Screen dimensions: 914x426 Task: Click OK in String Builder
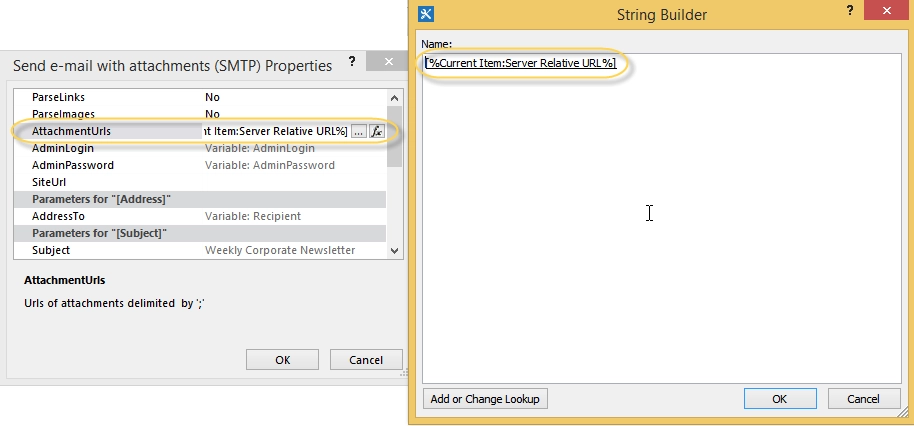pos(779,399)
